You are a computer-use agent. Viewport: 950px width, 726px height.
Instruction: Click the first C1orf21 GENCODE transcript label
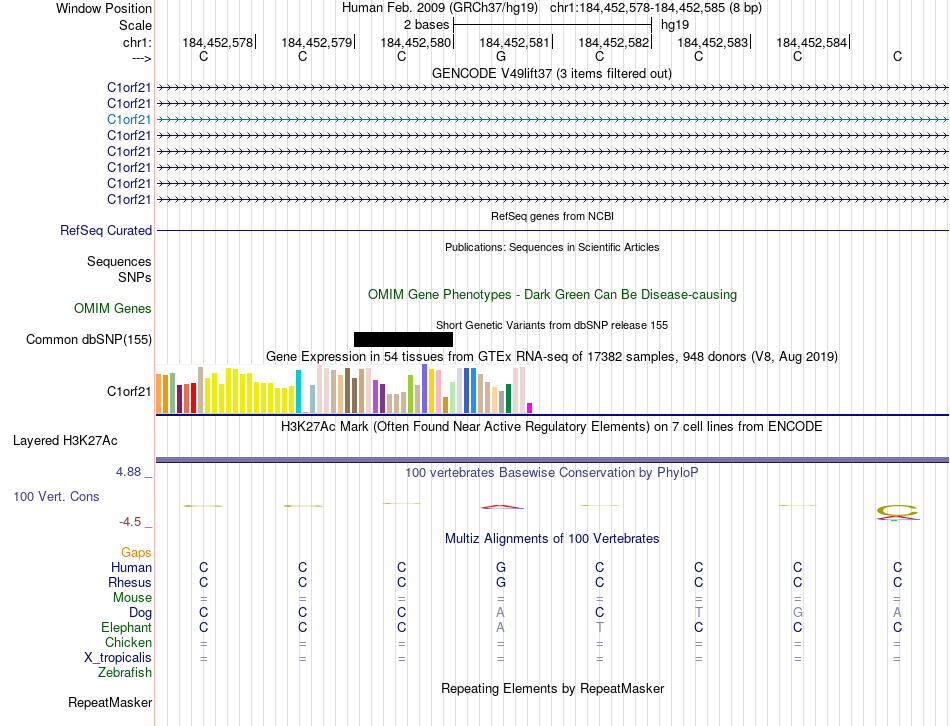tap(129, 87)
